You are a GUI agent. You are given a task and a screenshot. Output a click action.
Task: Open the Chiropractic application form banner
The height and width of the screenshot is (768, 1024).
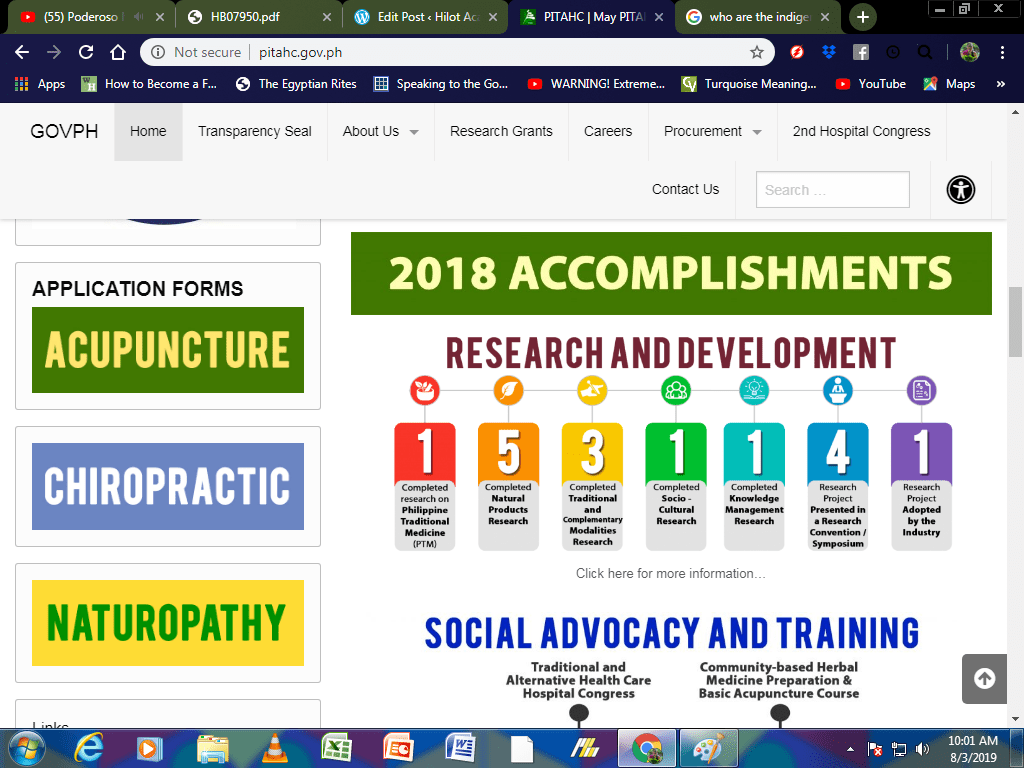coord(168,487)
